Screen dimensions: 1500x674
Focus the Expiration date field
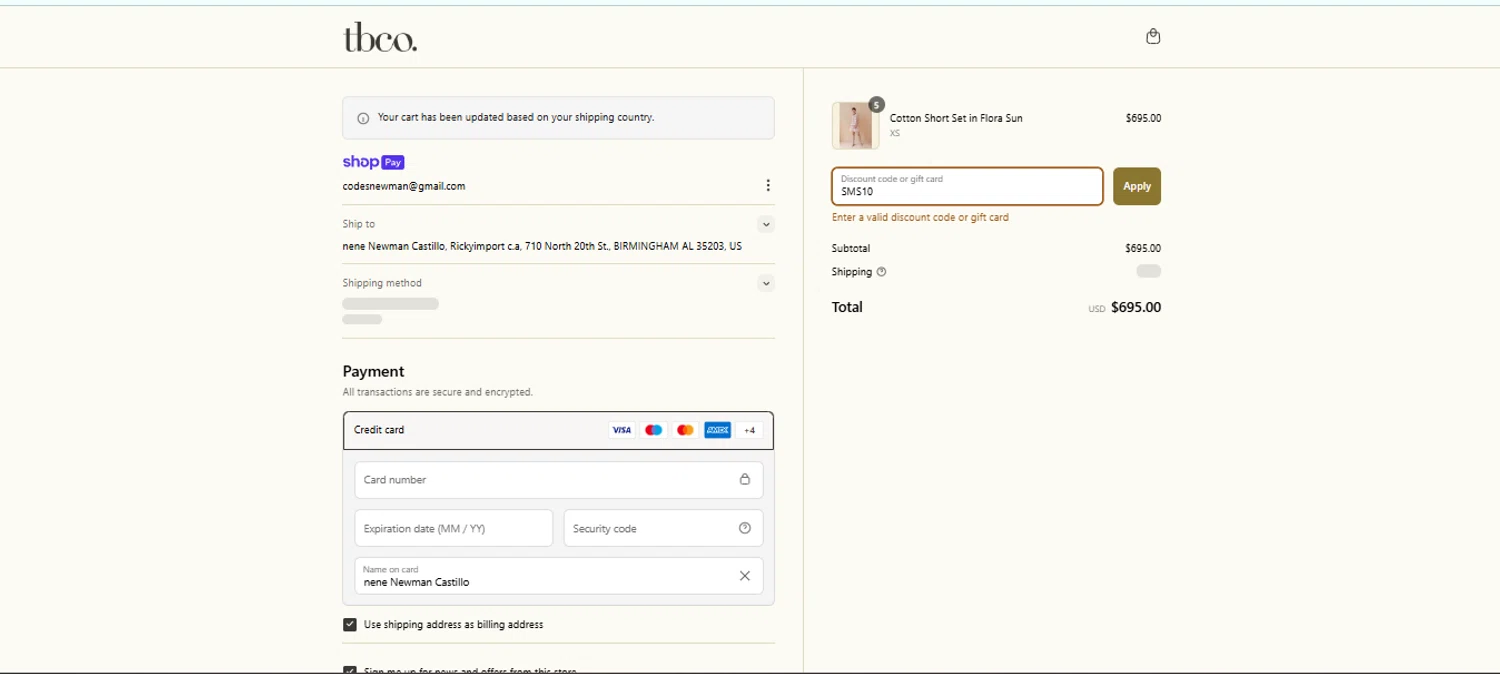click(x=453, y=528)
